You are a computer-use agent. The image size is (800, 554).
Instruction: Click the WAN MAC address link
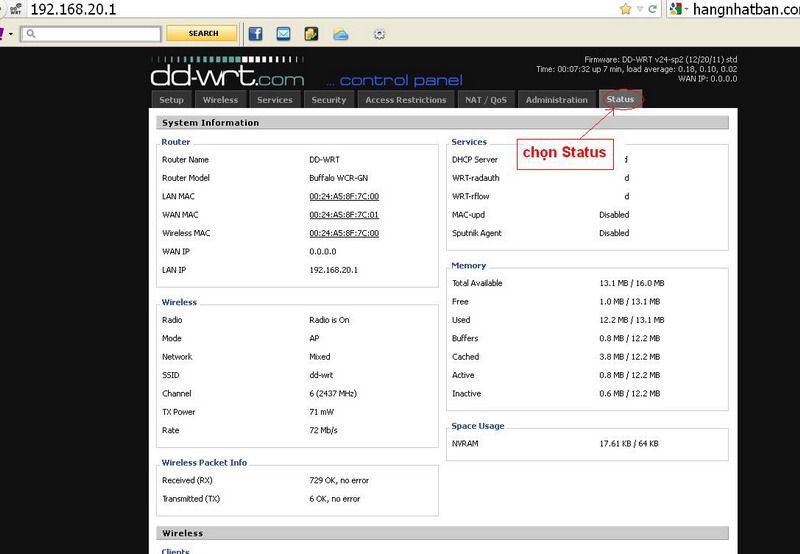point(344,215)
